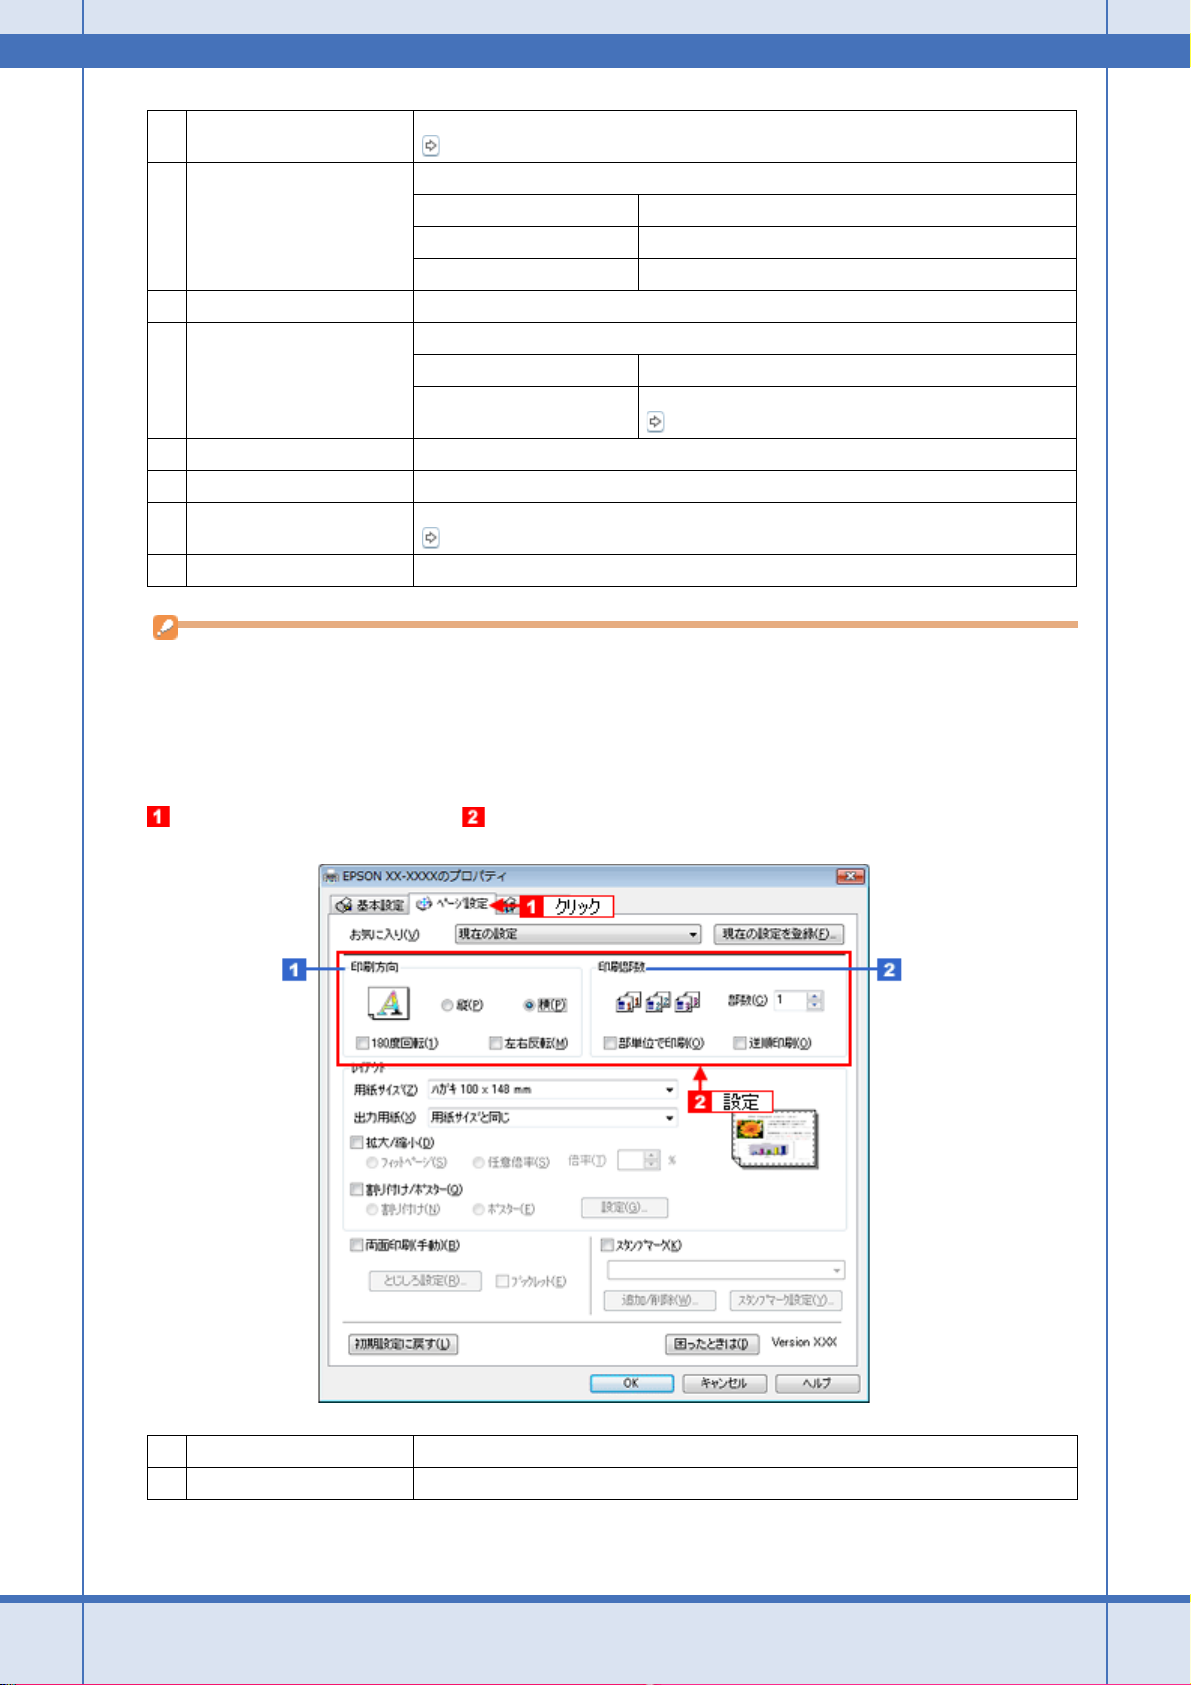Choose the 任意倍率 radio button
The image size is (1191, 1685).
coord(479,1162)
